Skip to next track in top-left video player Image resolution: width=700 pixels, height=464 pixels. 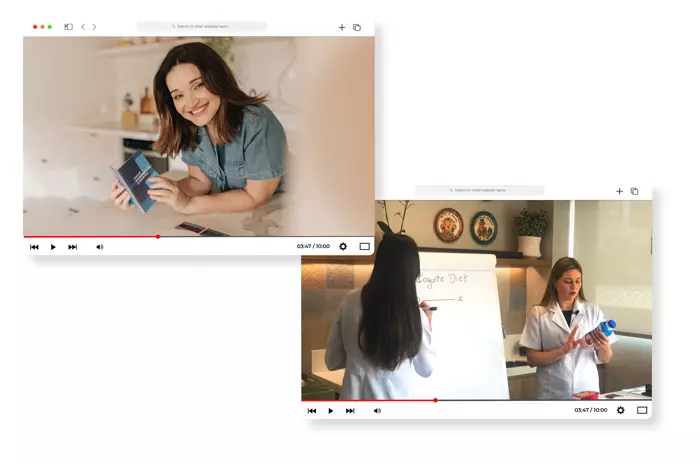pos(72,247)
